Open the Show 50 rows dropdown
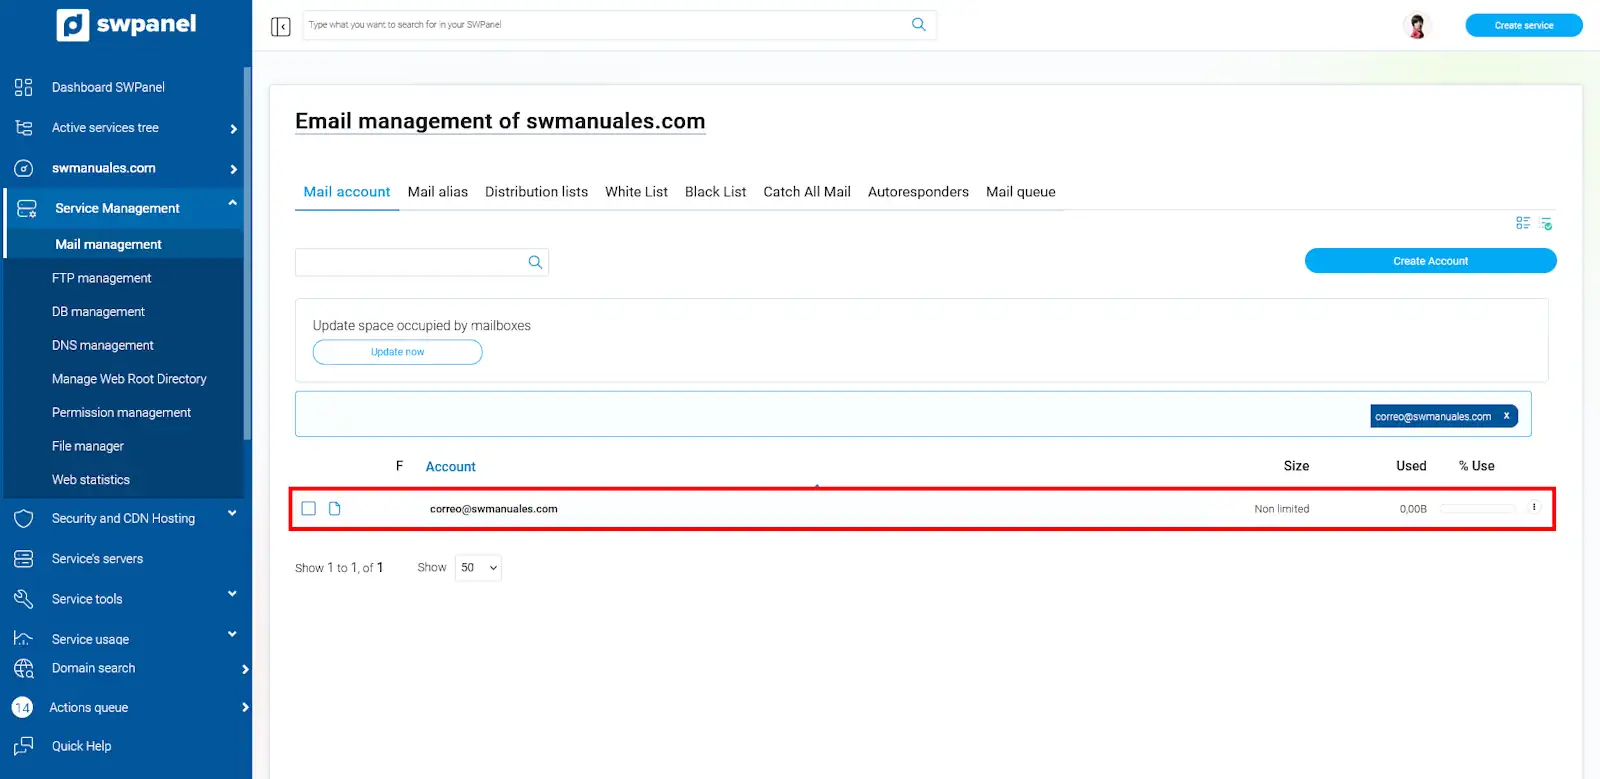 click(478, 567)
